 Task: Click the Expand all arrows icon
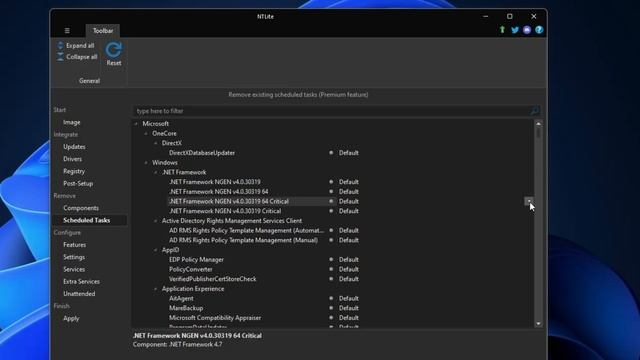coord(60,45)
